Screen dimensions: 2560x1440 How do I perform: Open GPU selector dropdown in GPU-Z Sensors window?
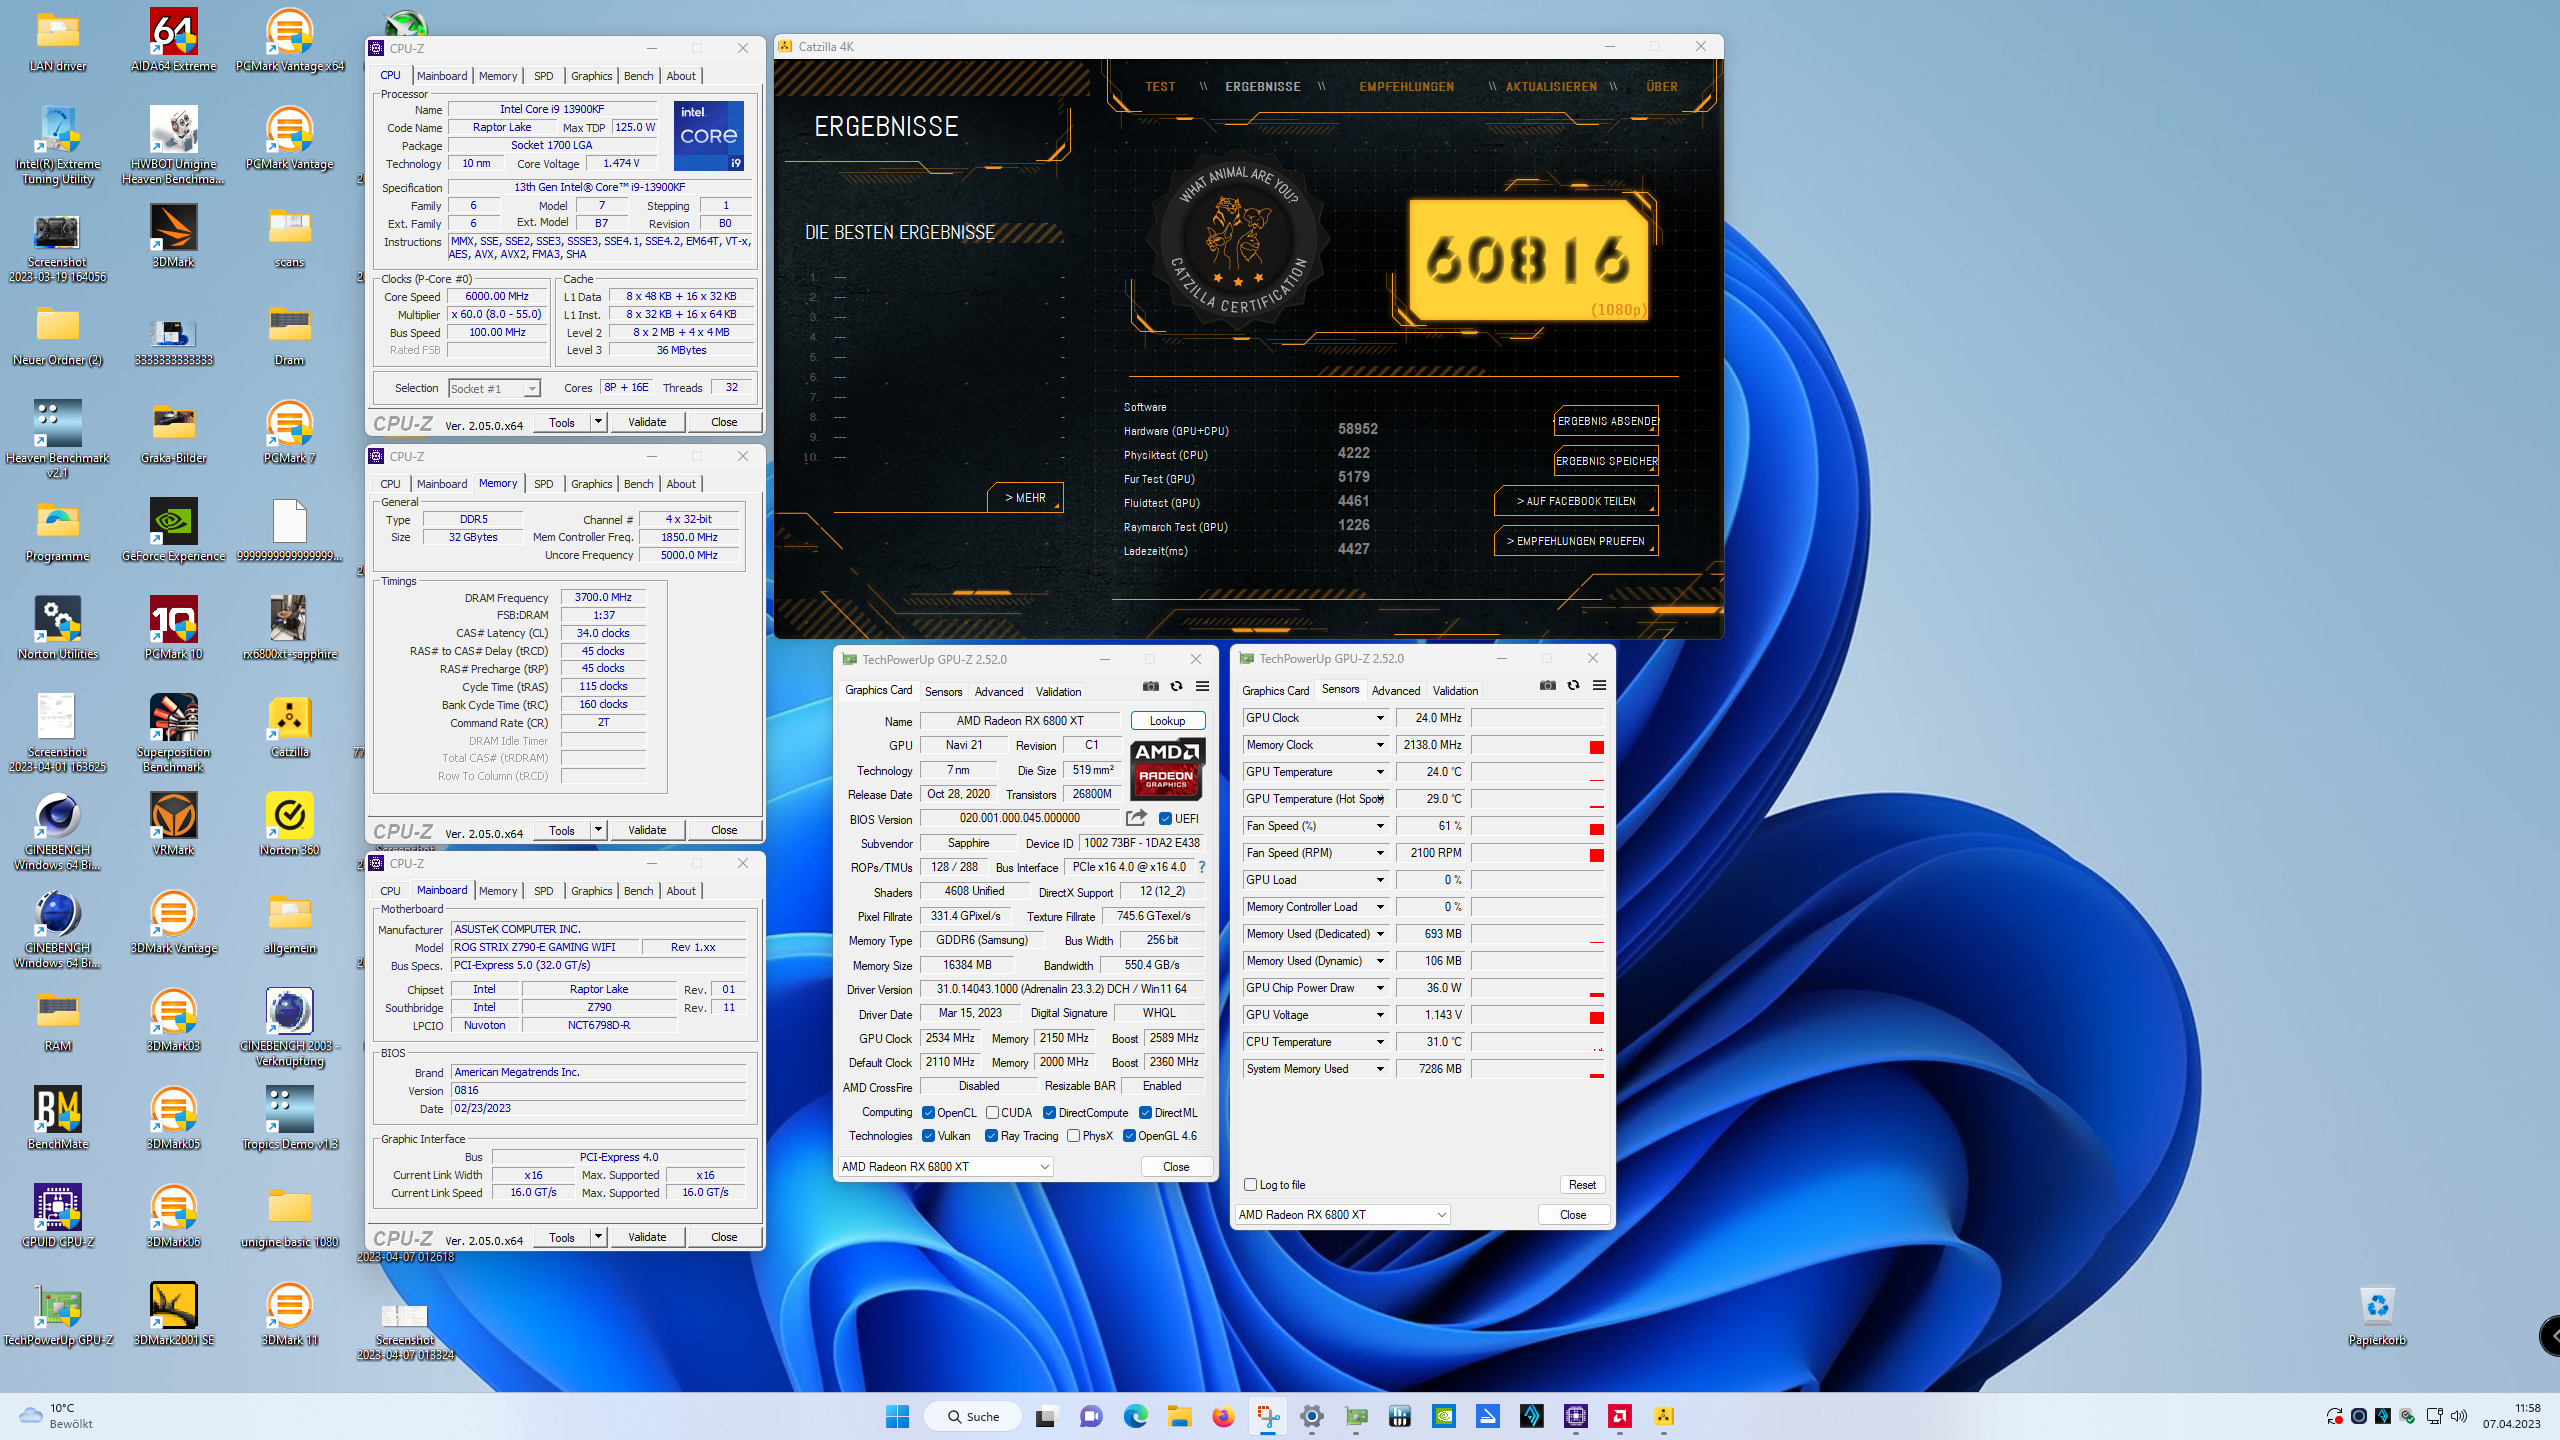(1342, 1214)
